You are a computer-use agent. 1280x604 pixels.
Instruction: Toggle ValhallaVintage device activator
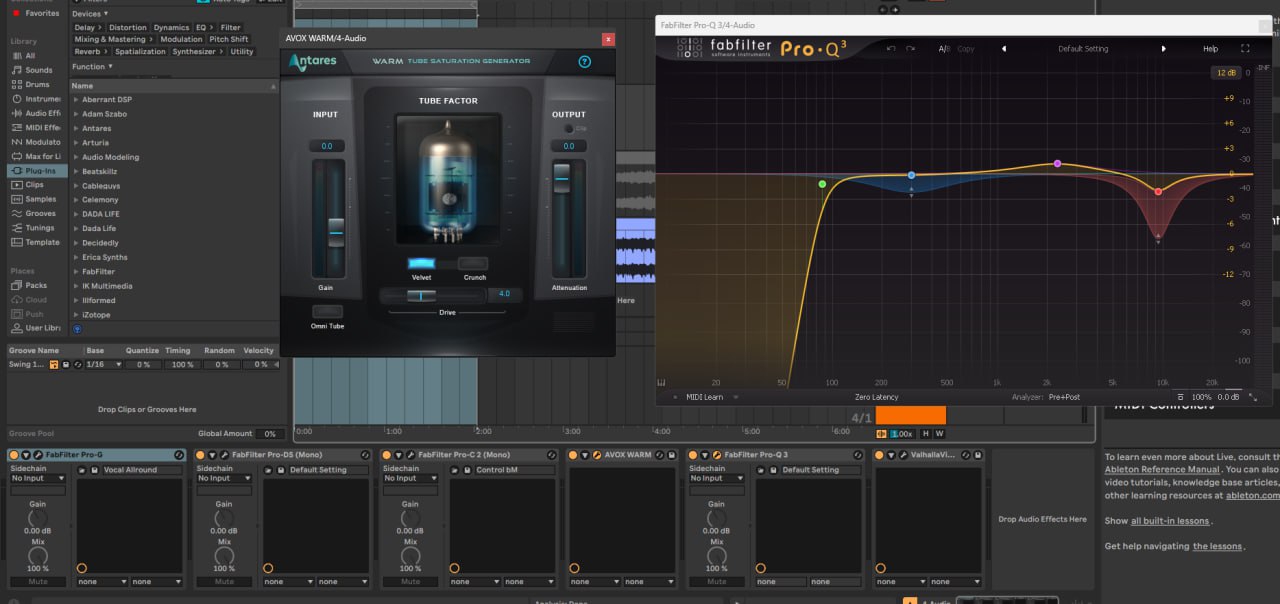(x=880, y=455)
